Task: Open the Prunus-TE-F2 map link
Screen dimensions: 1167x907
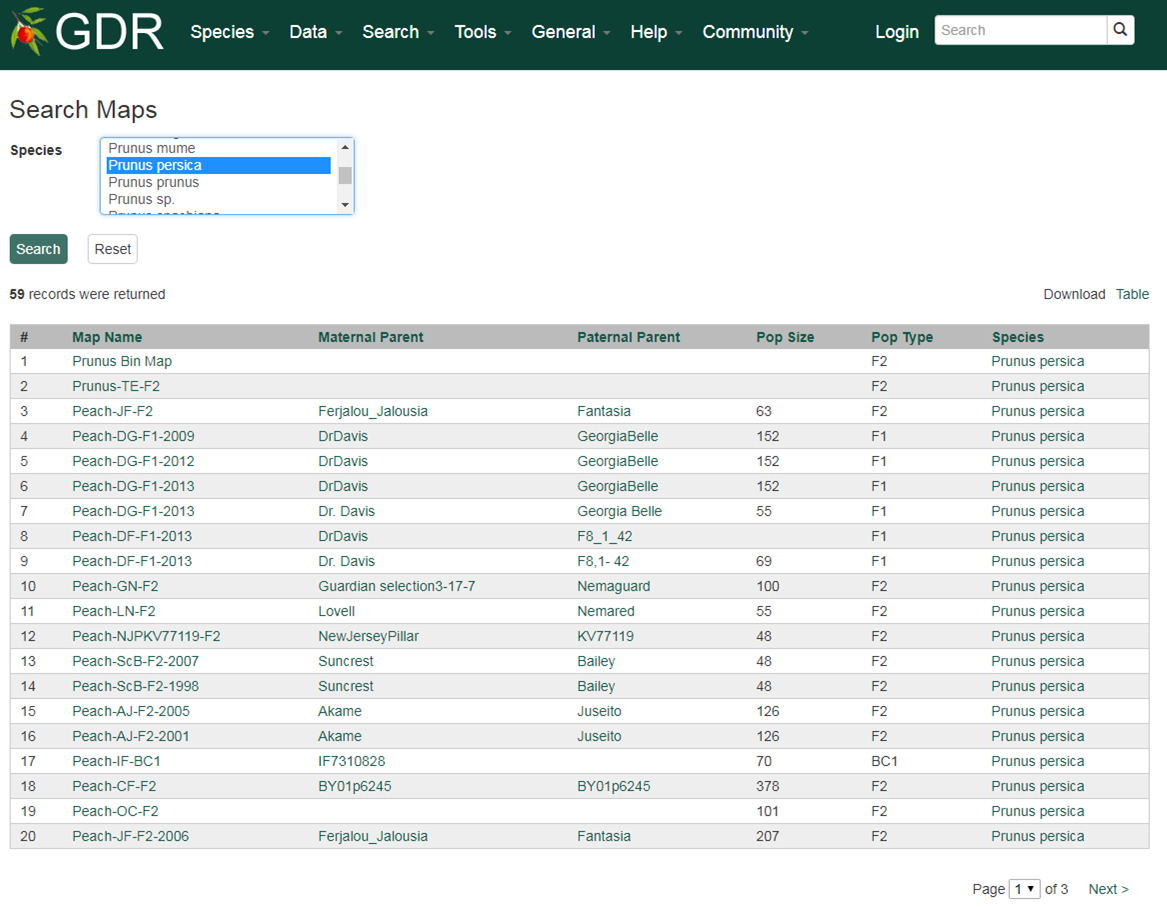Action: [x=116, y=386]
